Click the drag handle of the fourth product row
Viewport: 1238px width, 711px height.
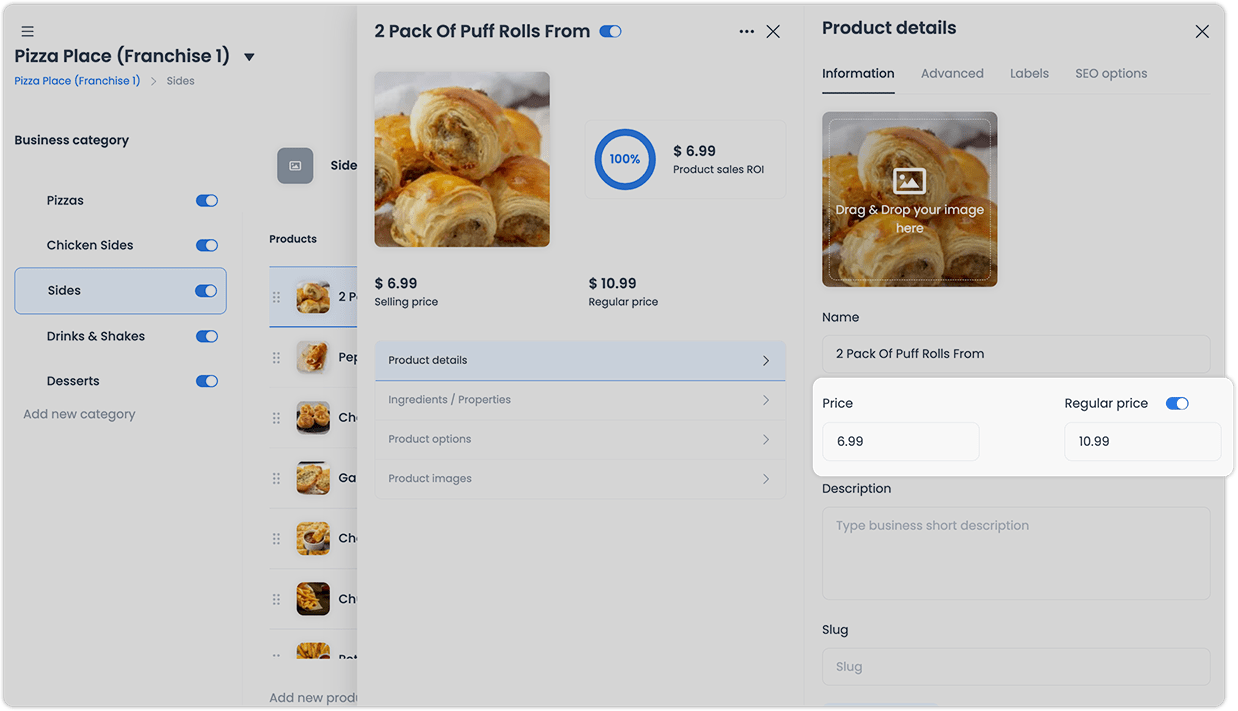point(277,478)
